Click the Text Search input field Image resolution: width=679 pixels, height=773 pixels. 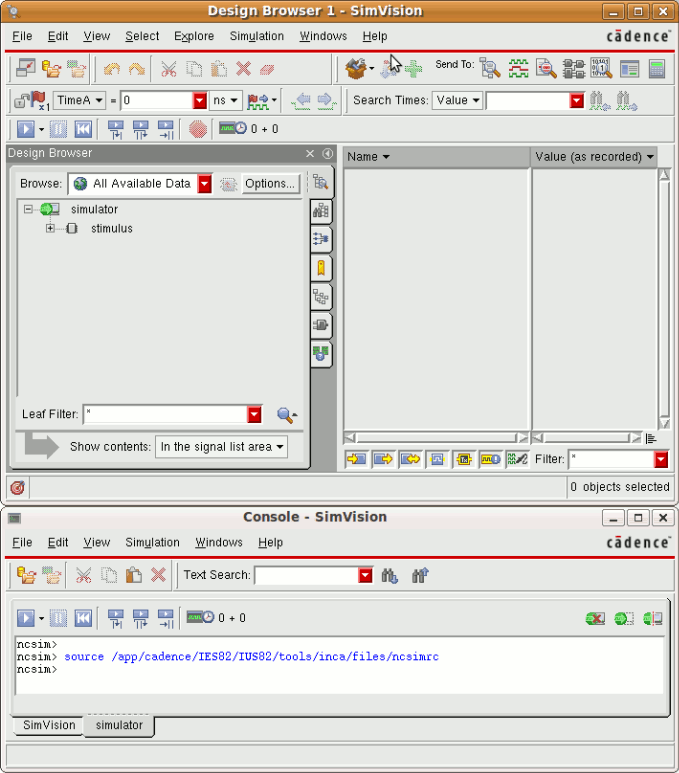coord(307,575)
